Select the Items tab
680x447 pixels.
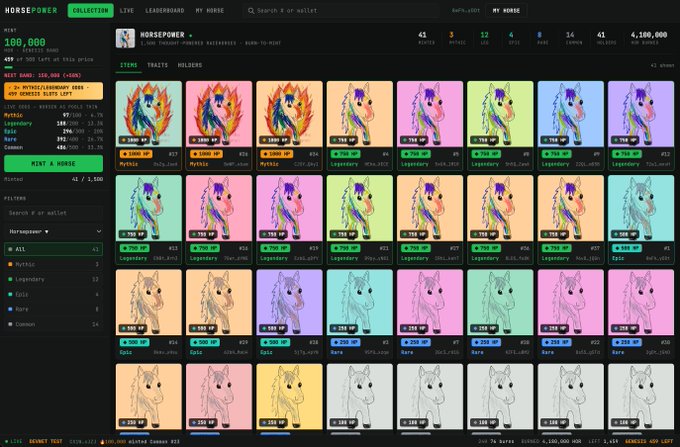point(128,65)
